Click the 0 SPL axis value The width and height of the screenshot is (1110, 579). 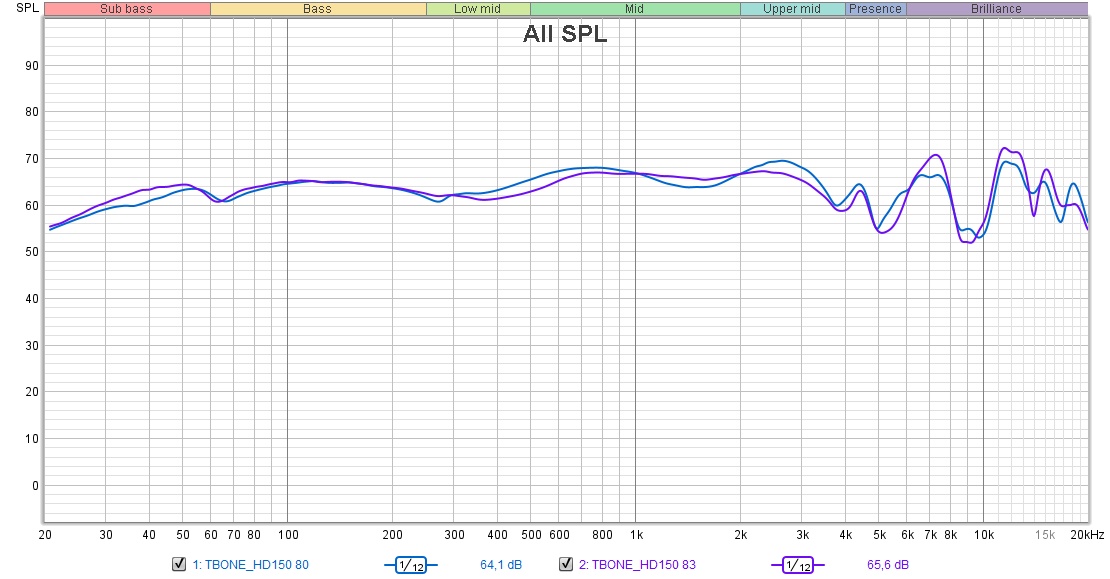click(35, 486)
